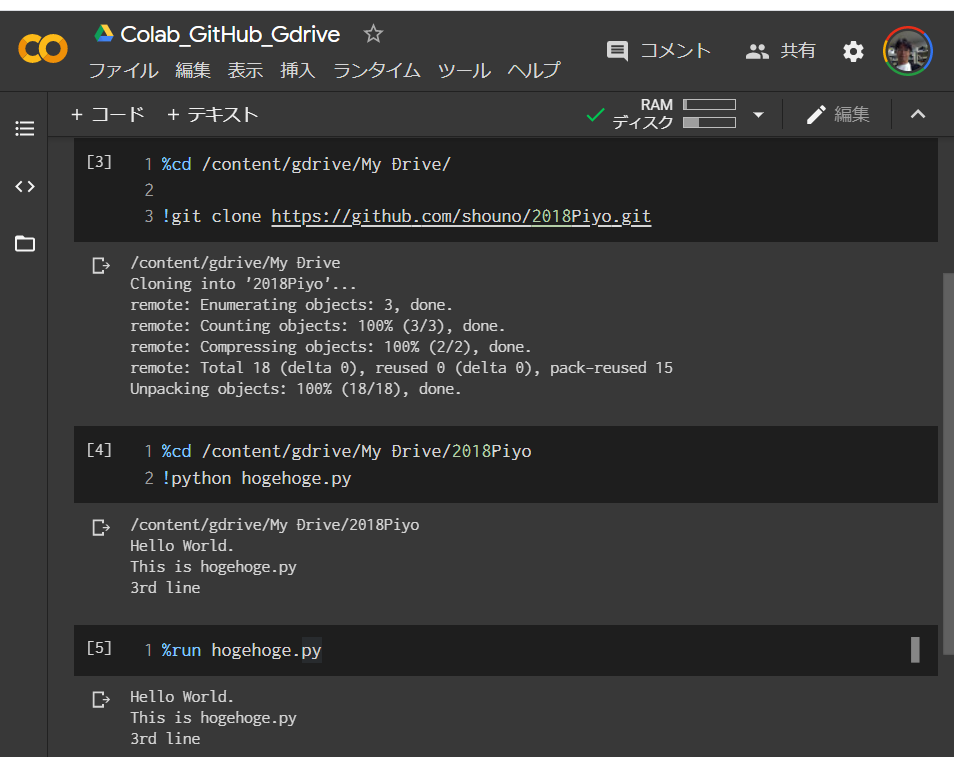Click the ディスク usage bar
The width and height of the screenshot is (954, 757).
(x=709, y=122)
